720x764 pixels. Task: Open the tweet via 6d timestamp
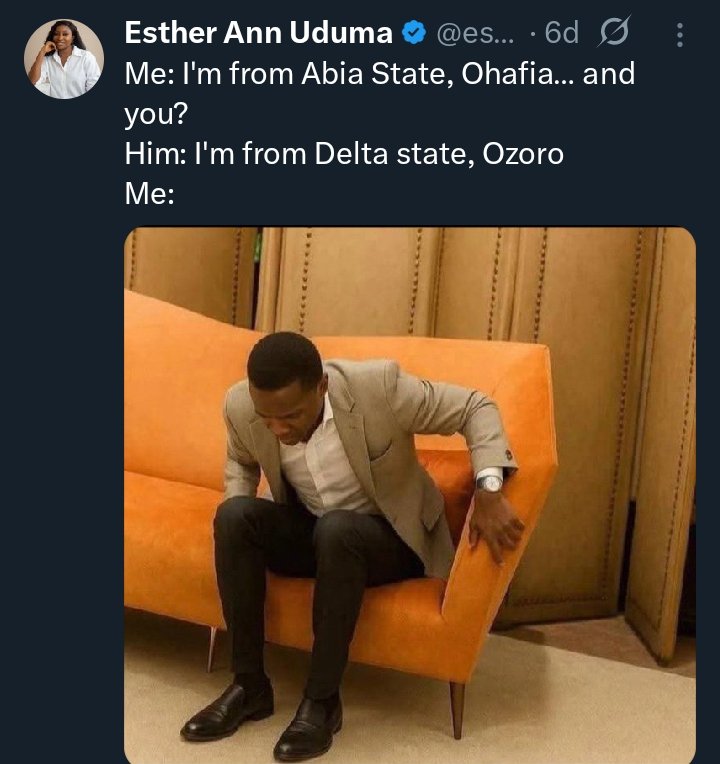click(562, 34)
